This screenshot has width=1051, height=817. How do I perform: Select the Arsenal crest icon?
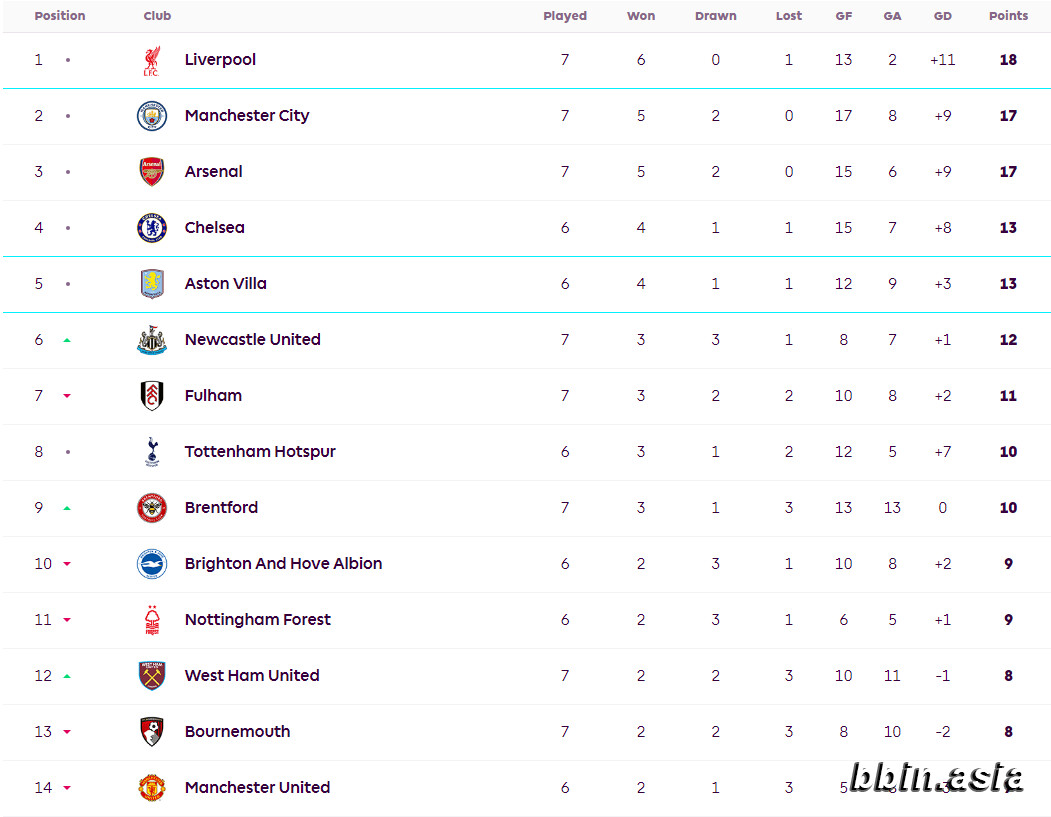coord(152,172)
